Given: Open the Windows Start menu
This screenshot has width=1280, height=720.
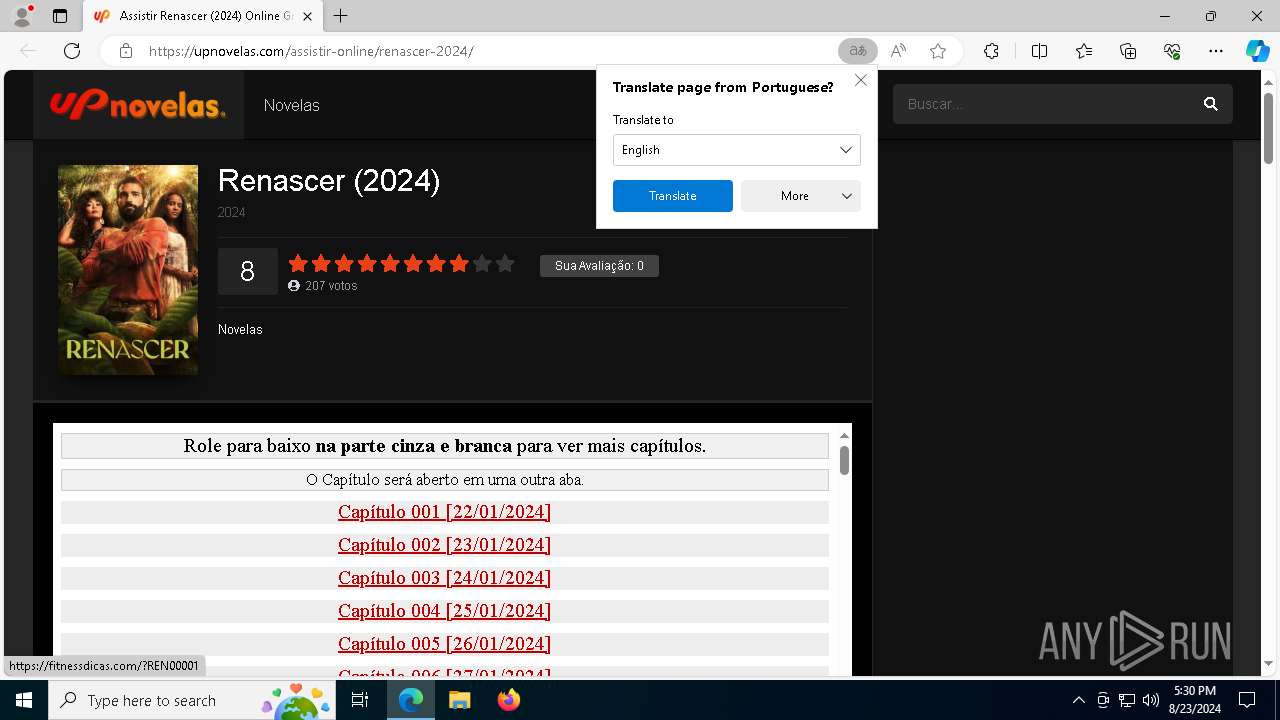Looking at the screenshot, I should 24,700.
